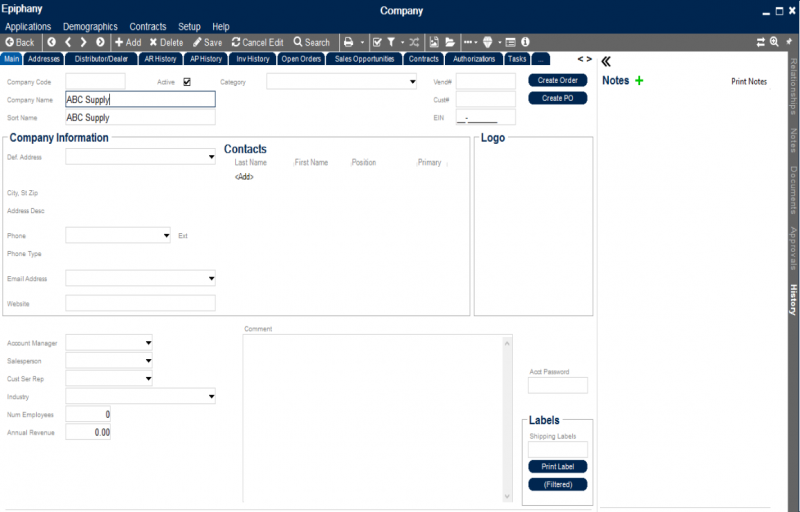Click Delete in the toolbar
Image resolution: width=800 pixels, height=512 pixels.
166,42
